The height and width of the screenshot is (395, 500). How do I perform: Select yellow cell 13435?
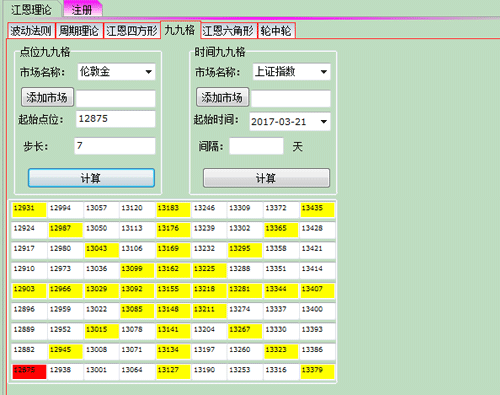[x=317, y=210]
